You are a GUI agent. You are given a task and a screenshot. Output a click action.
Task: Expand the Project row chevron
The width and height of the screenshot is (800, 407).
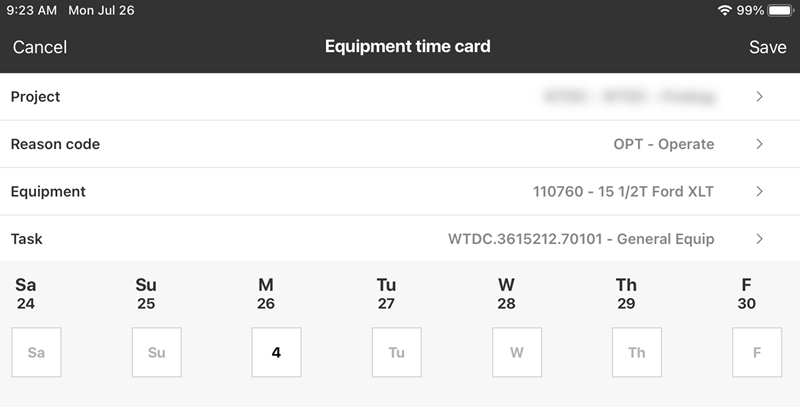760,97
